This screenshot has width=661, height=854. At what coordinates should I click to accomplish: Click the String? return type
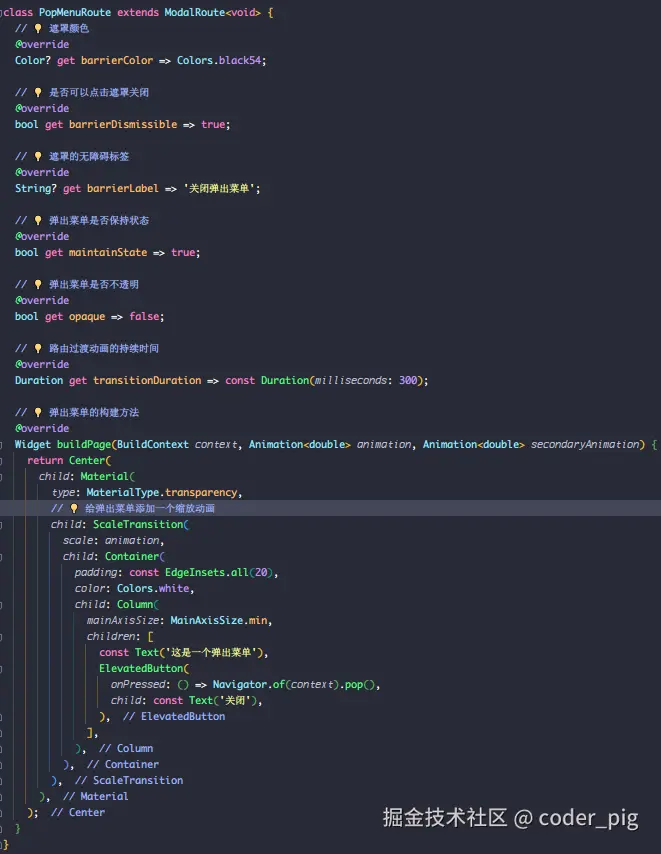point(35,188)
